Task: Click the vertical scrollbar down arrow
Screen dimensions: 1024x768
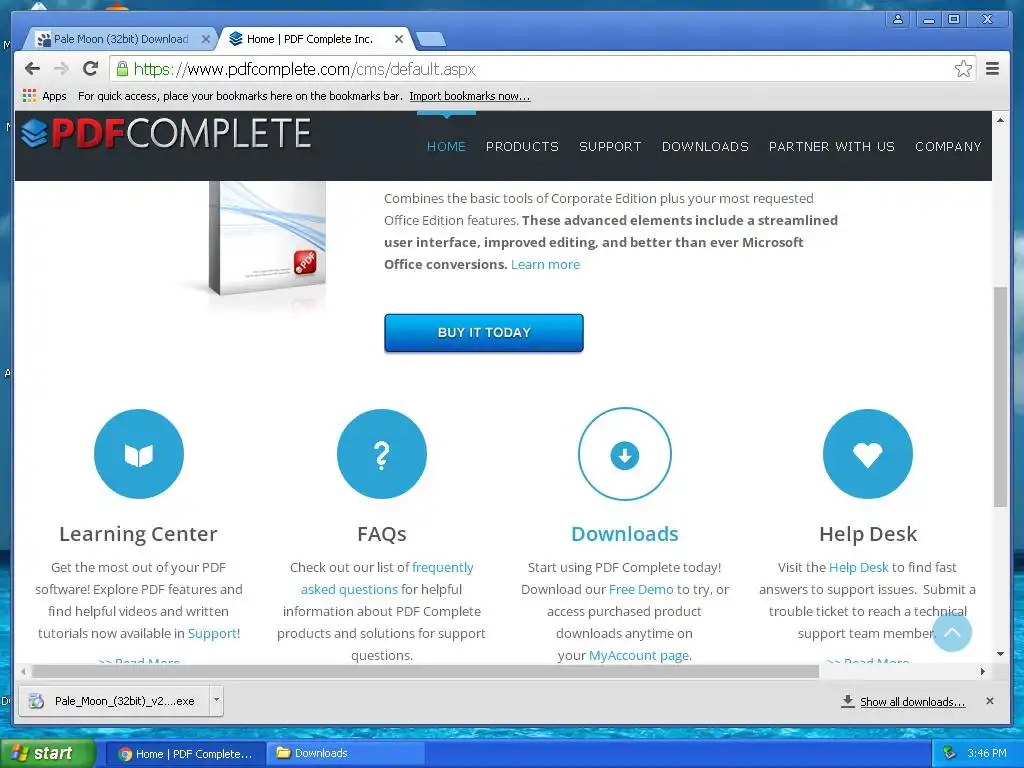Action: [x=1000, y=654]
